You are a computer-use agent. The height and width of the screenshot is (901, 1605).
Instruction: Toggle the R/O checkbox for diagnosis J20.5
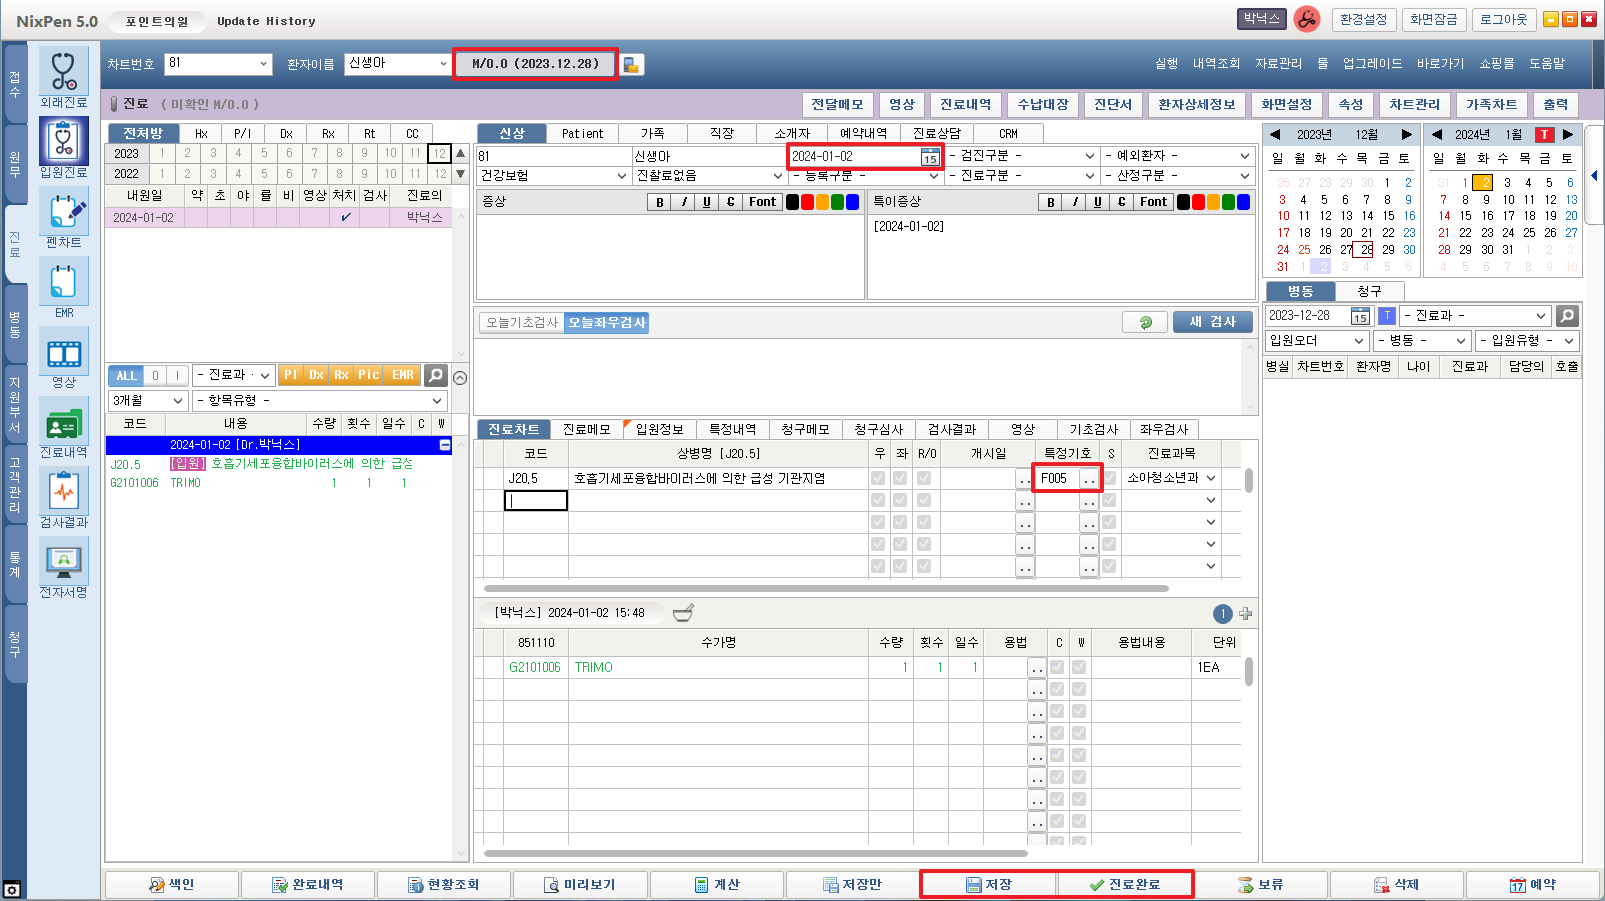point(924,478)
